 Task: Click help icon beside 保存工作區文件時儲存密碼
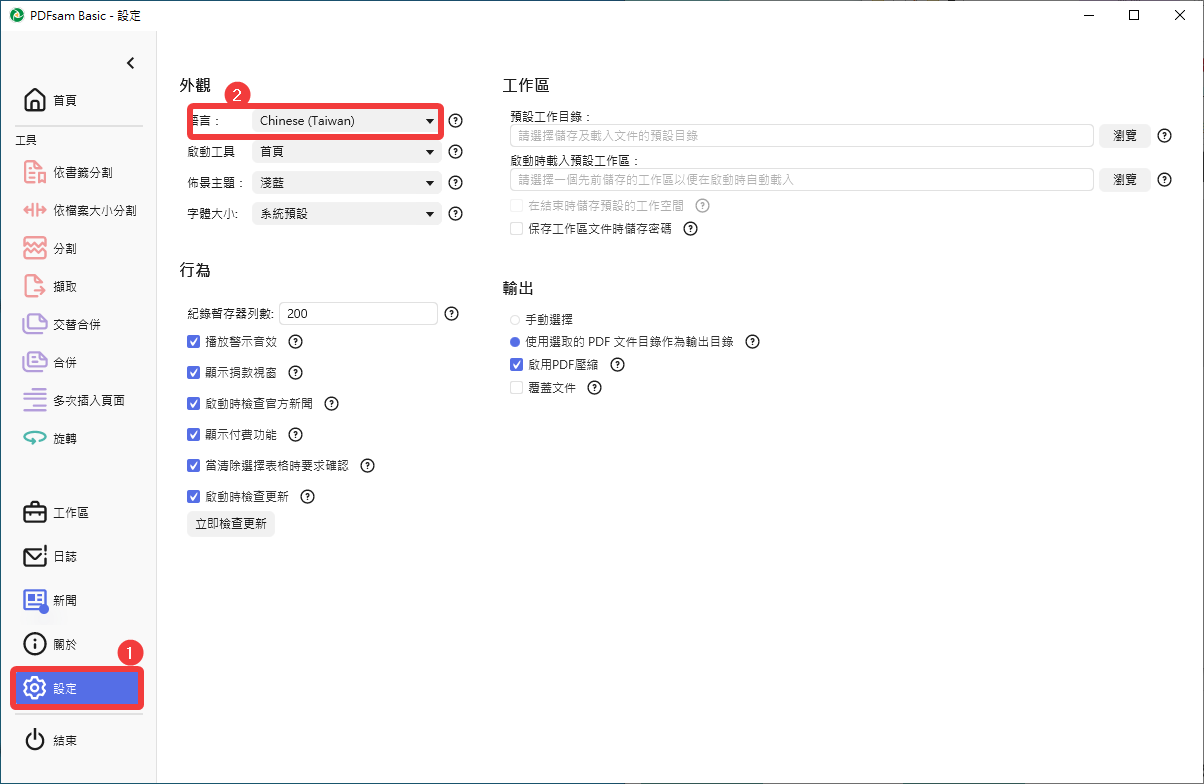[x=690, y=228]
